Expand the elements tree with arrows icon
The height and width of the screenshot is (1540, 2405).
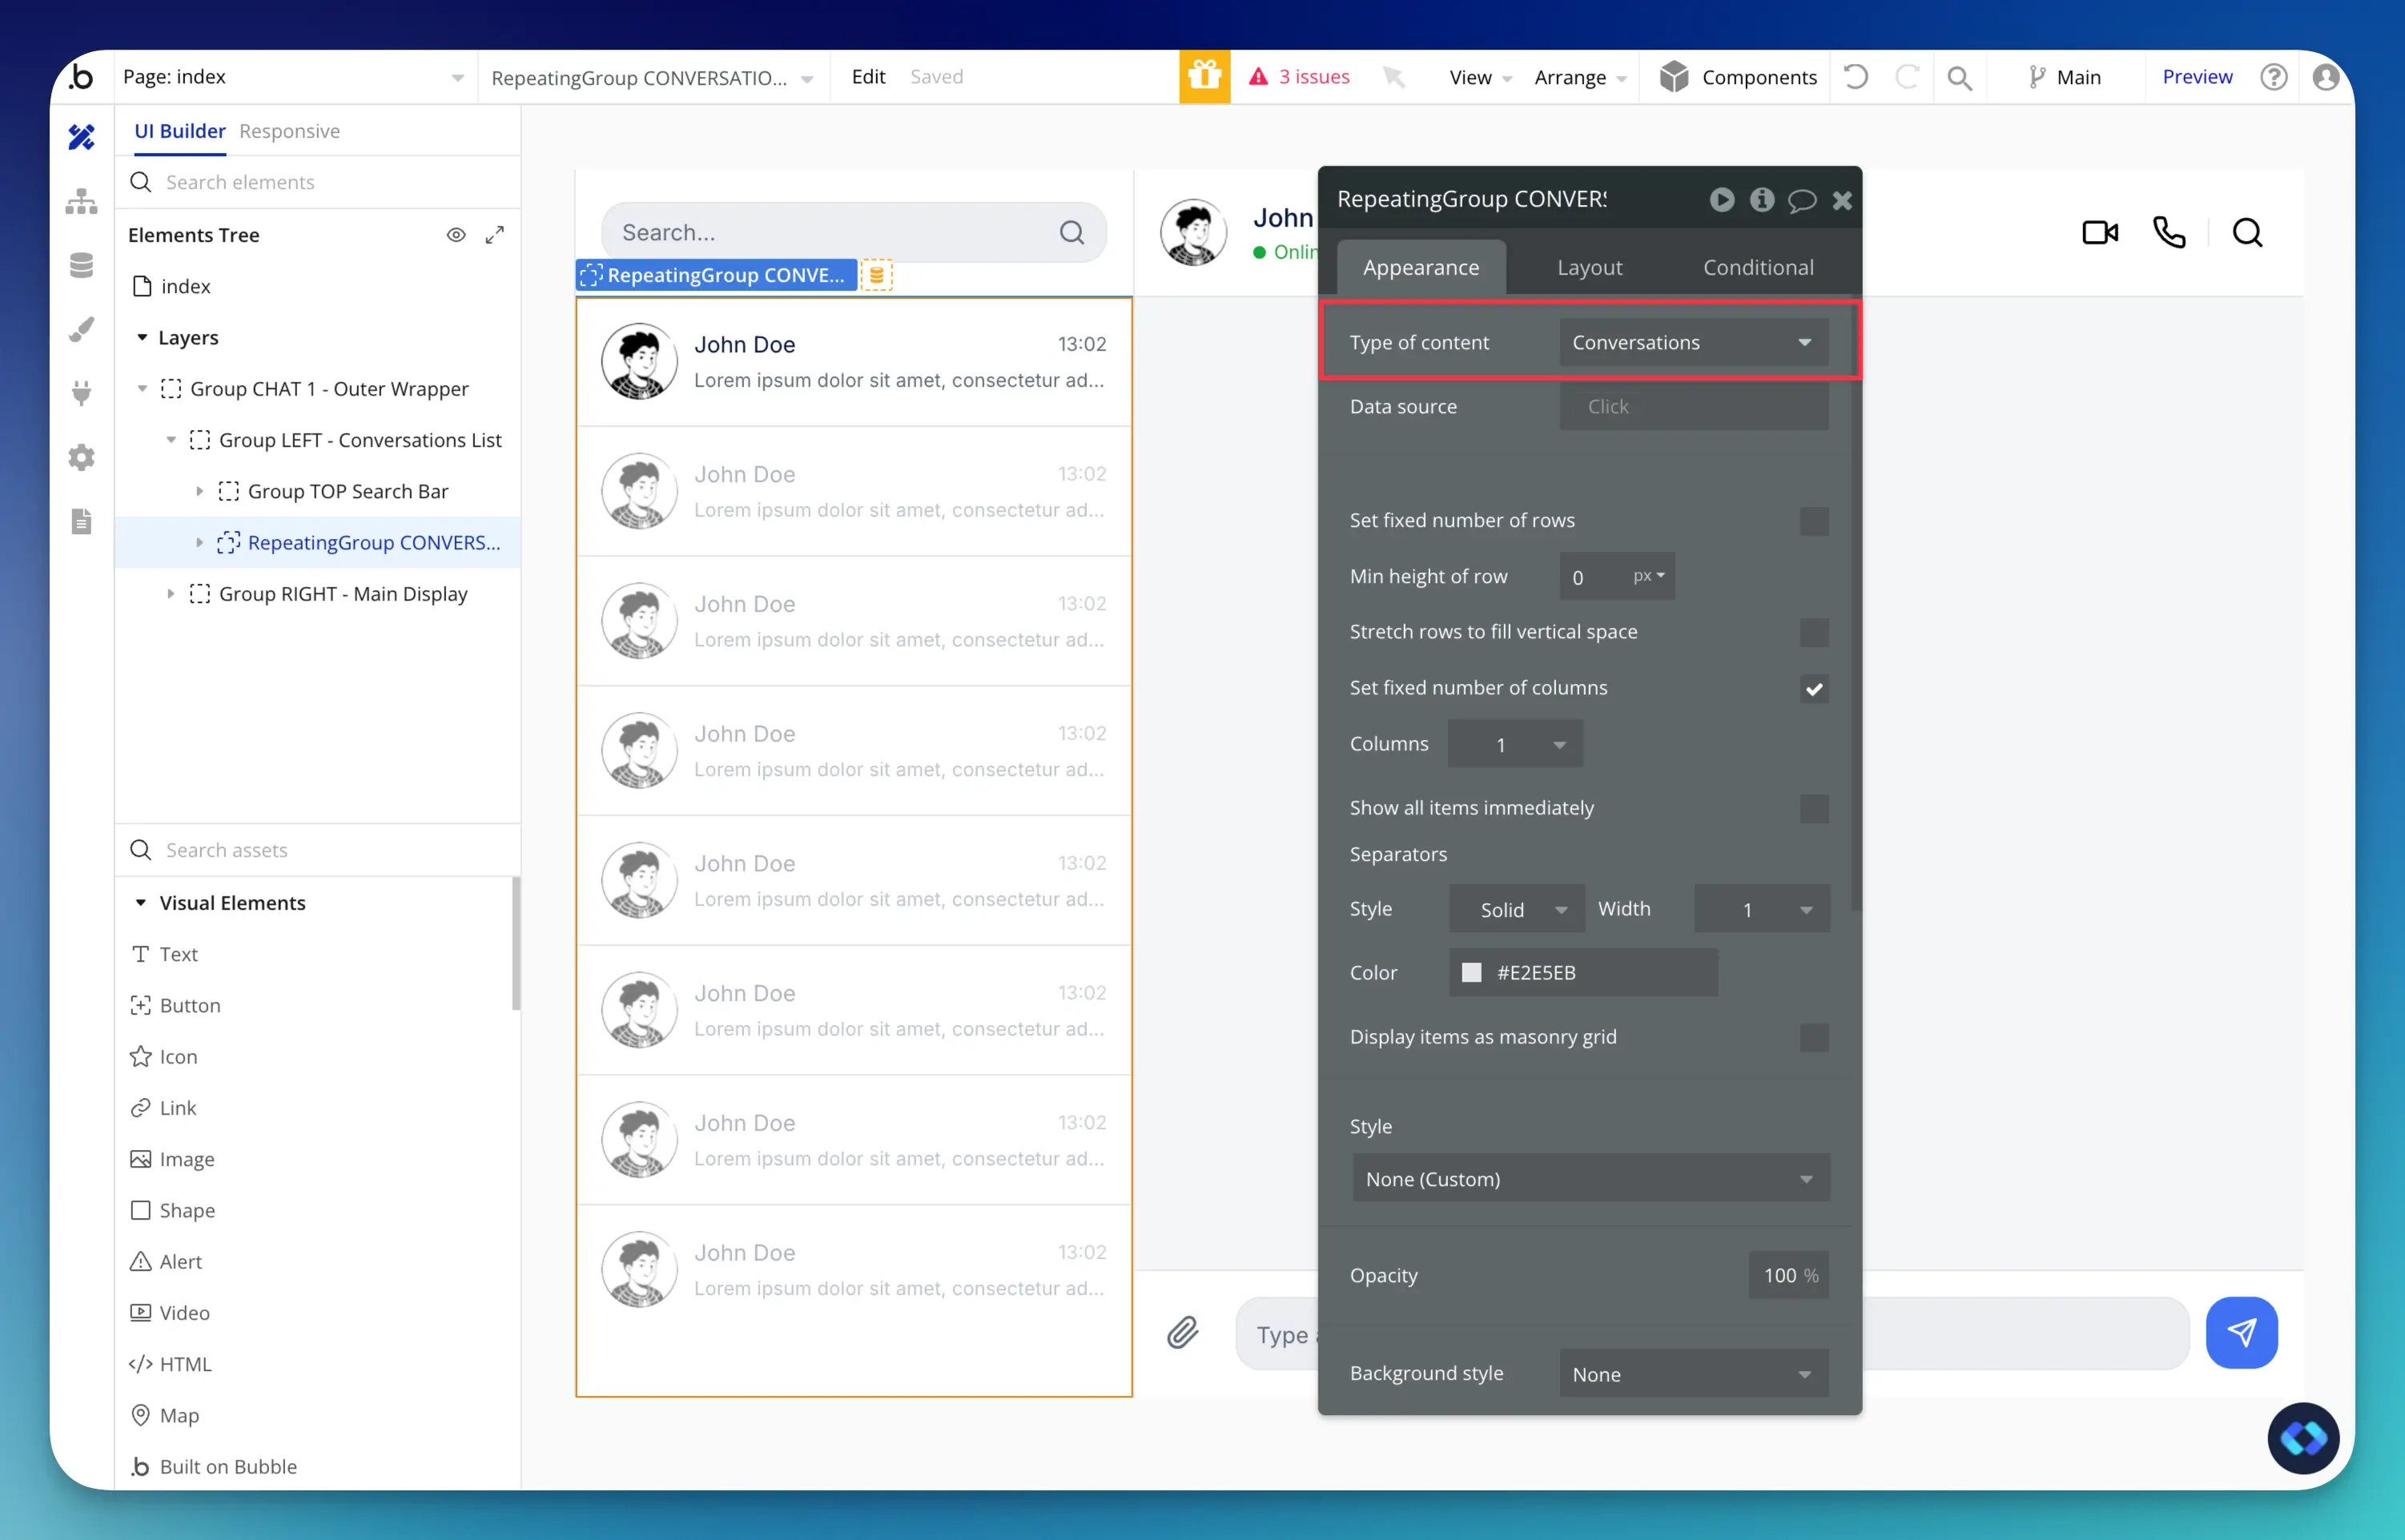tap(494, 235)
